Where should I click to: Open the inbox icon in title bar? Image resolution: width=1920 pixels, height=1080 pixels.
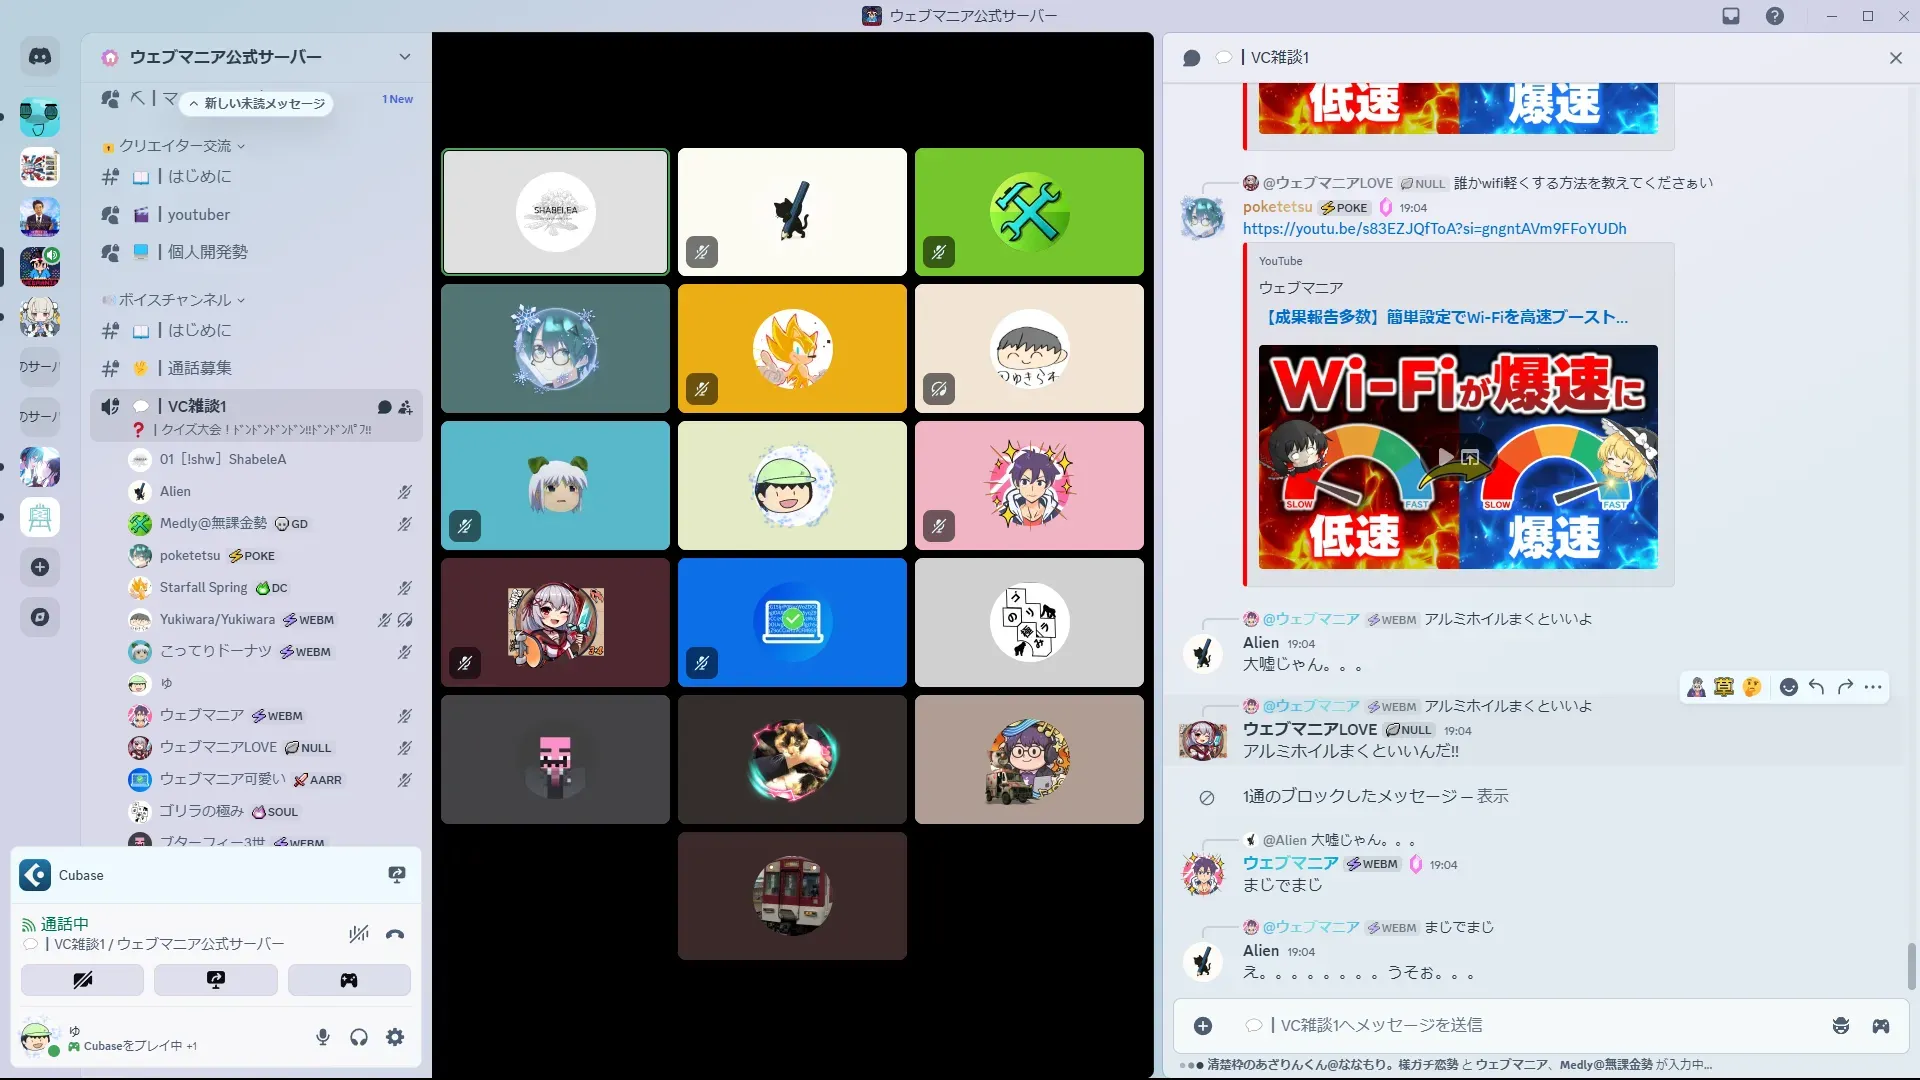pyautogui.click(x=1731, y=16)
